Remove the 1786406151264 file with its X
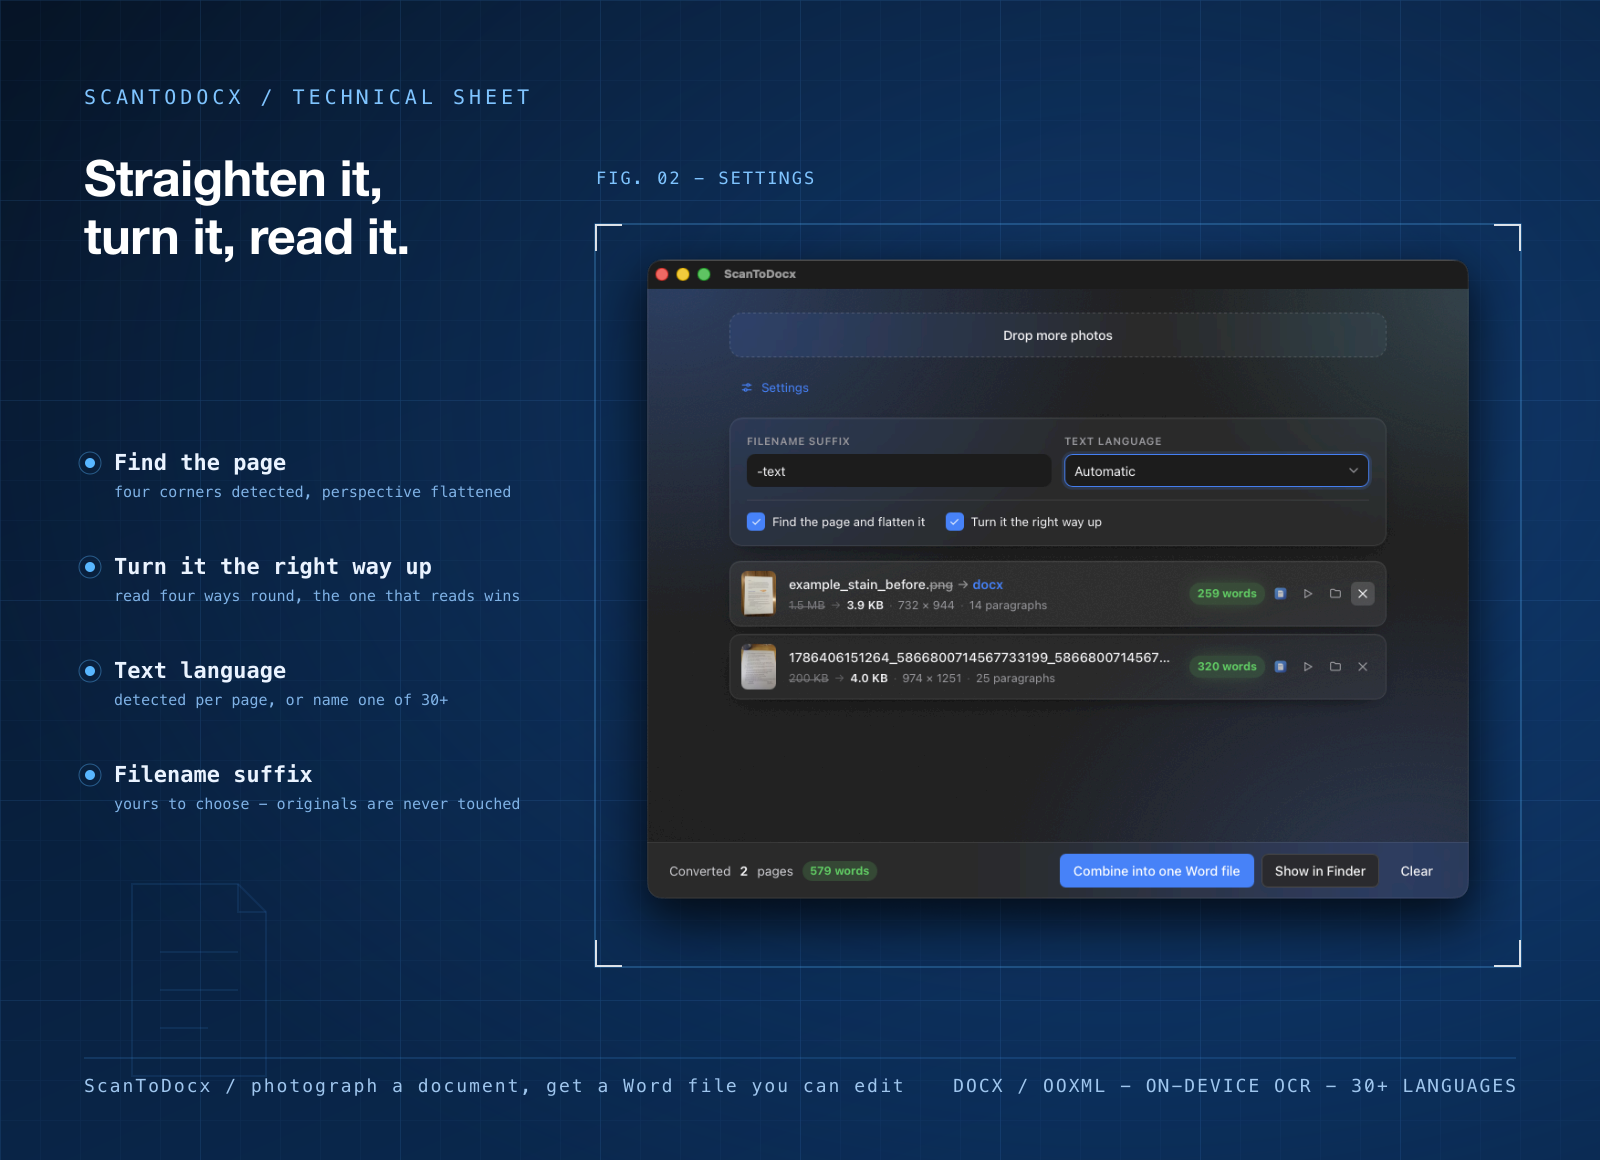Viewport: 1600px width, 1160px height. [1362, 667]
